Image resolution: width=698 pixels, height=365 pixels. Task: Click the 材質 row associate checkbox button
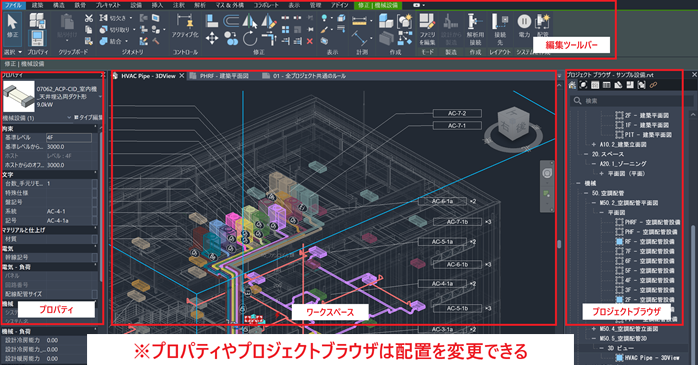pyautogui.click(x=95, y=239)
